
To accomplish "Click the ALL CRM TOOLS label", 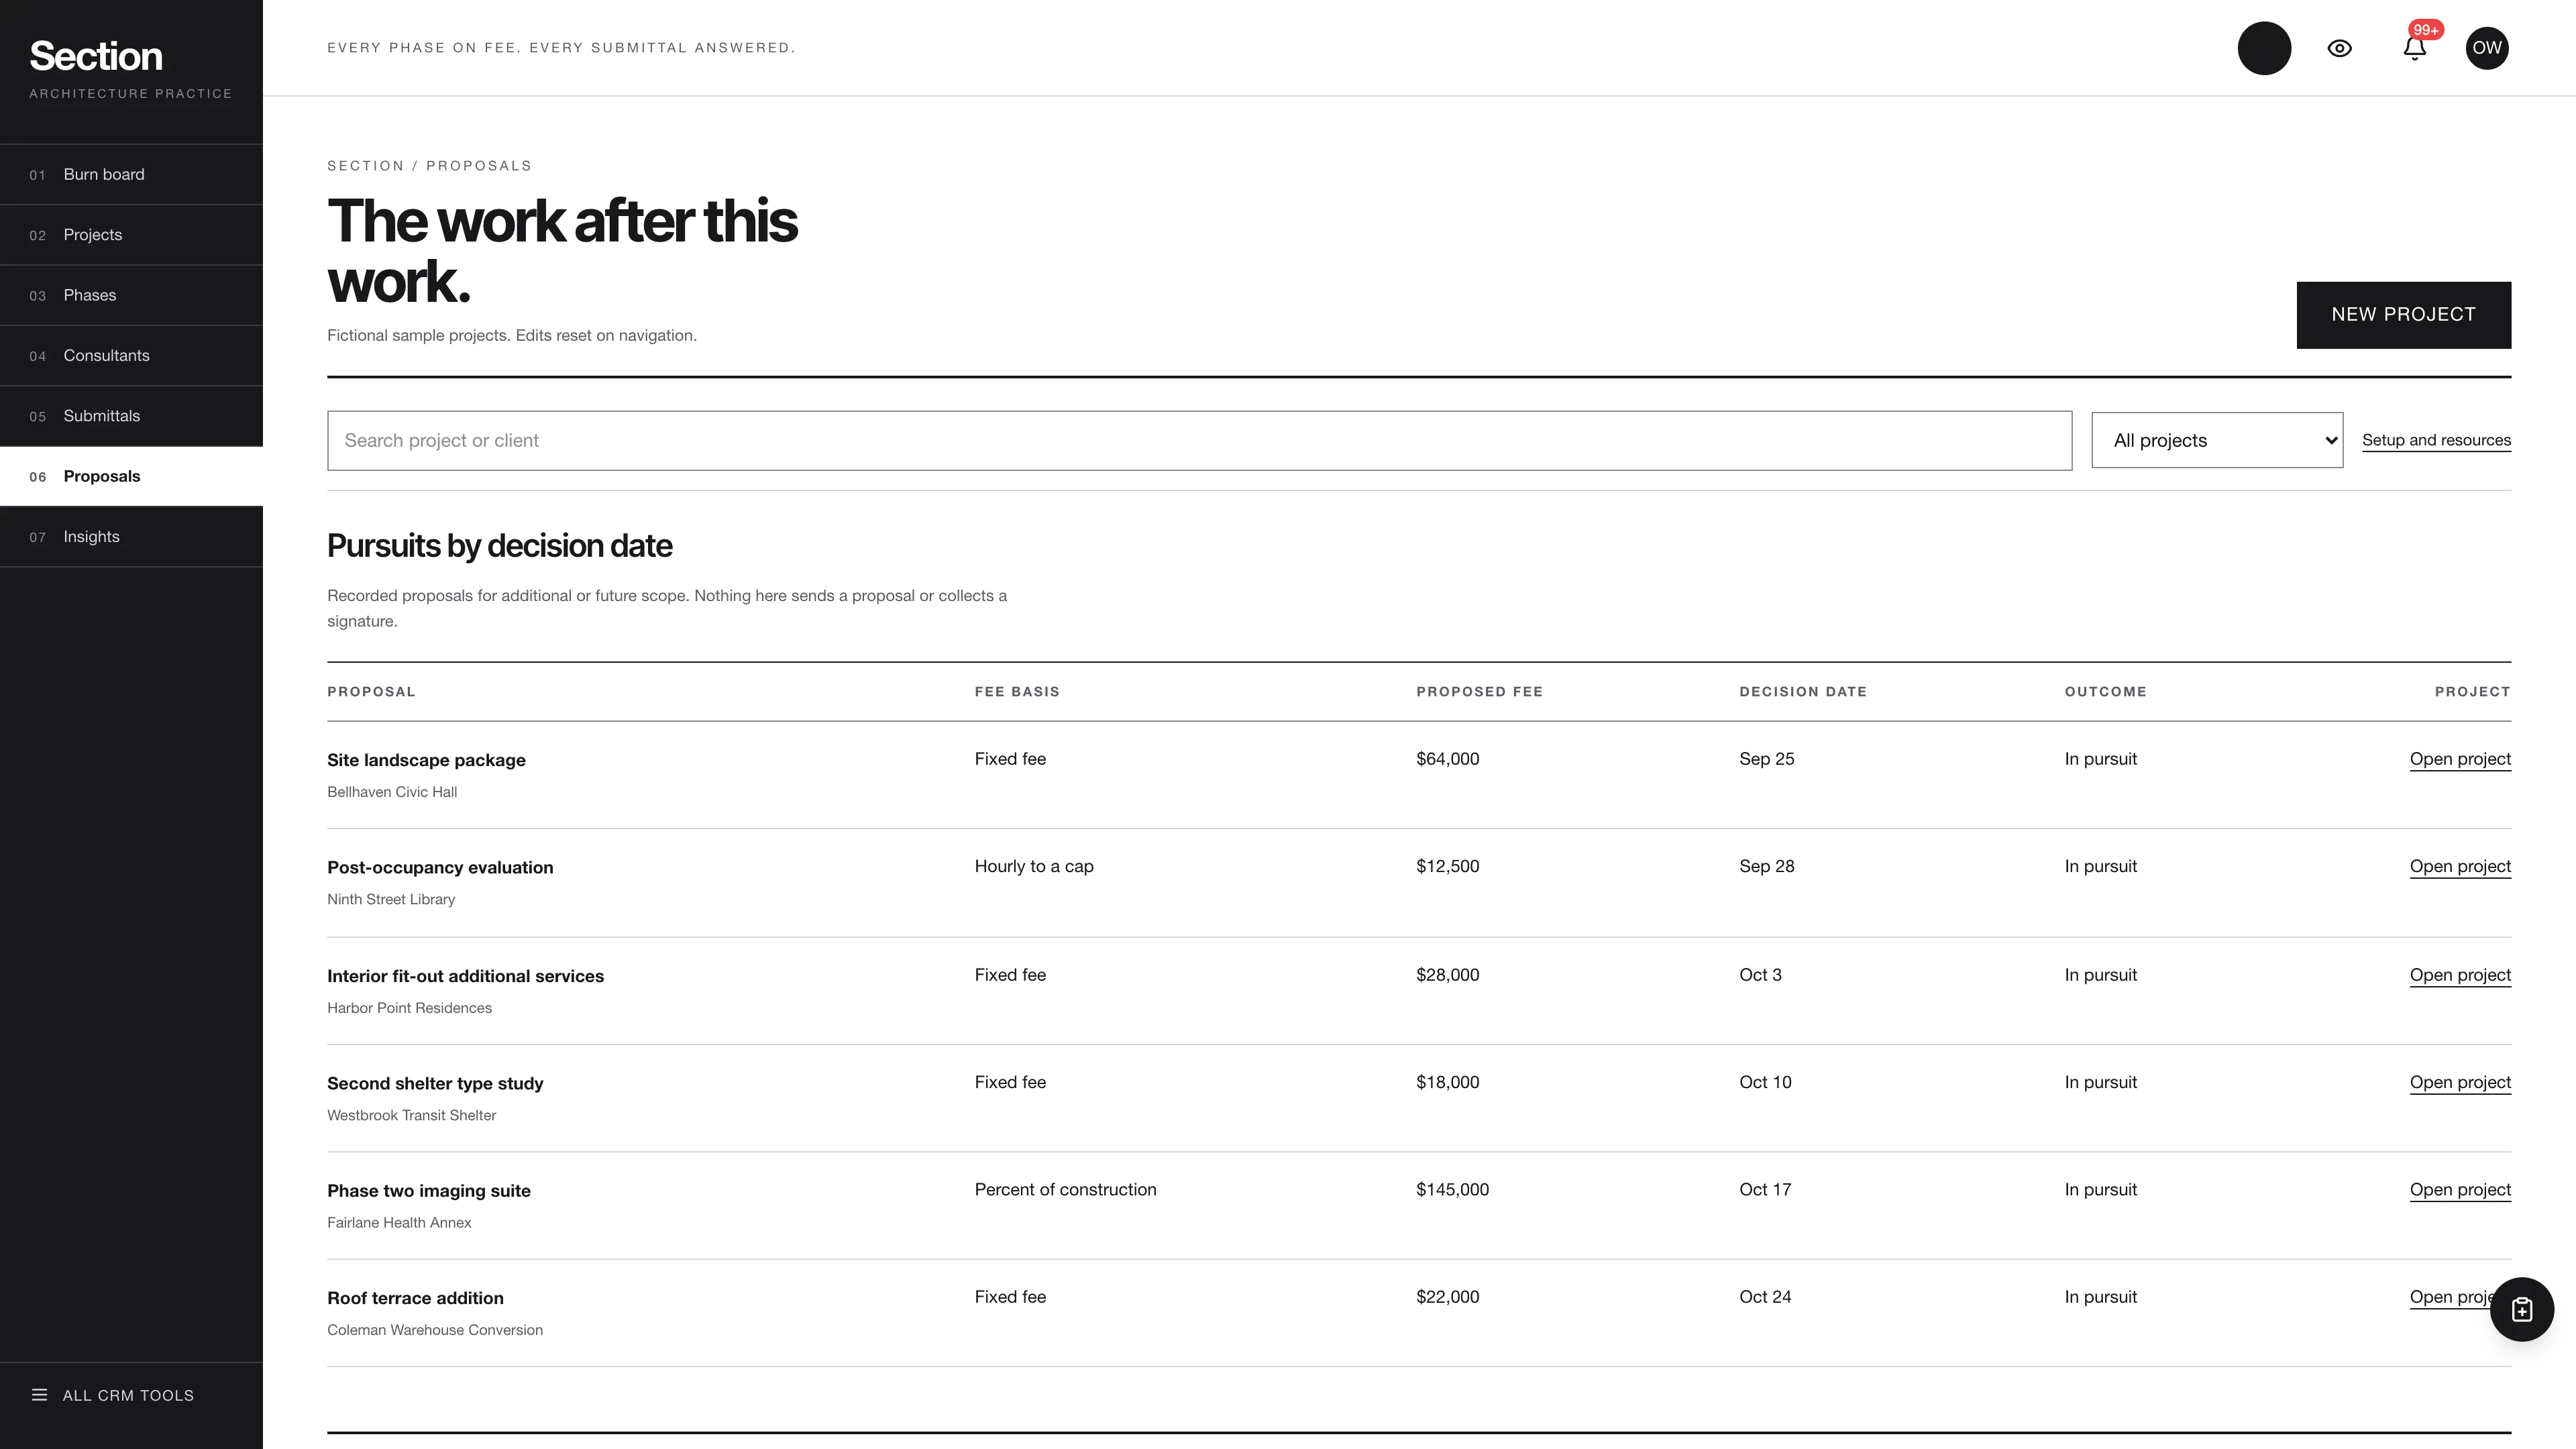I will (128, 1395).
